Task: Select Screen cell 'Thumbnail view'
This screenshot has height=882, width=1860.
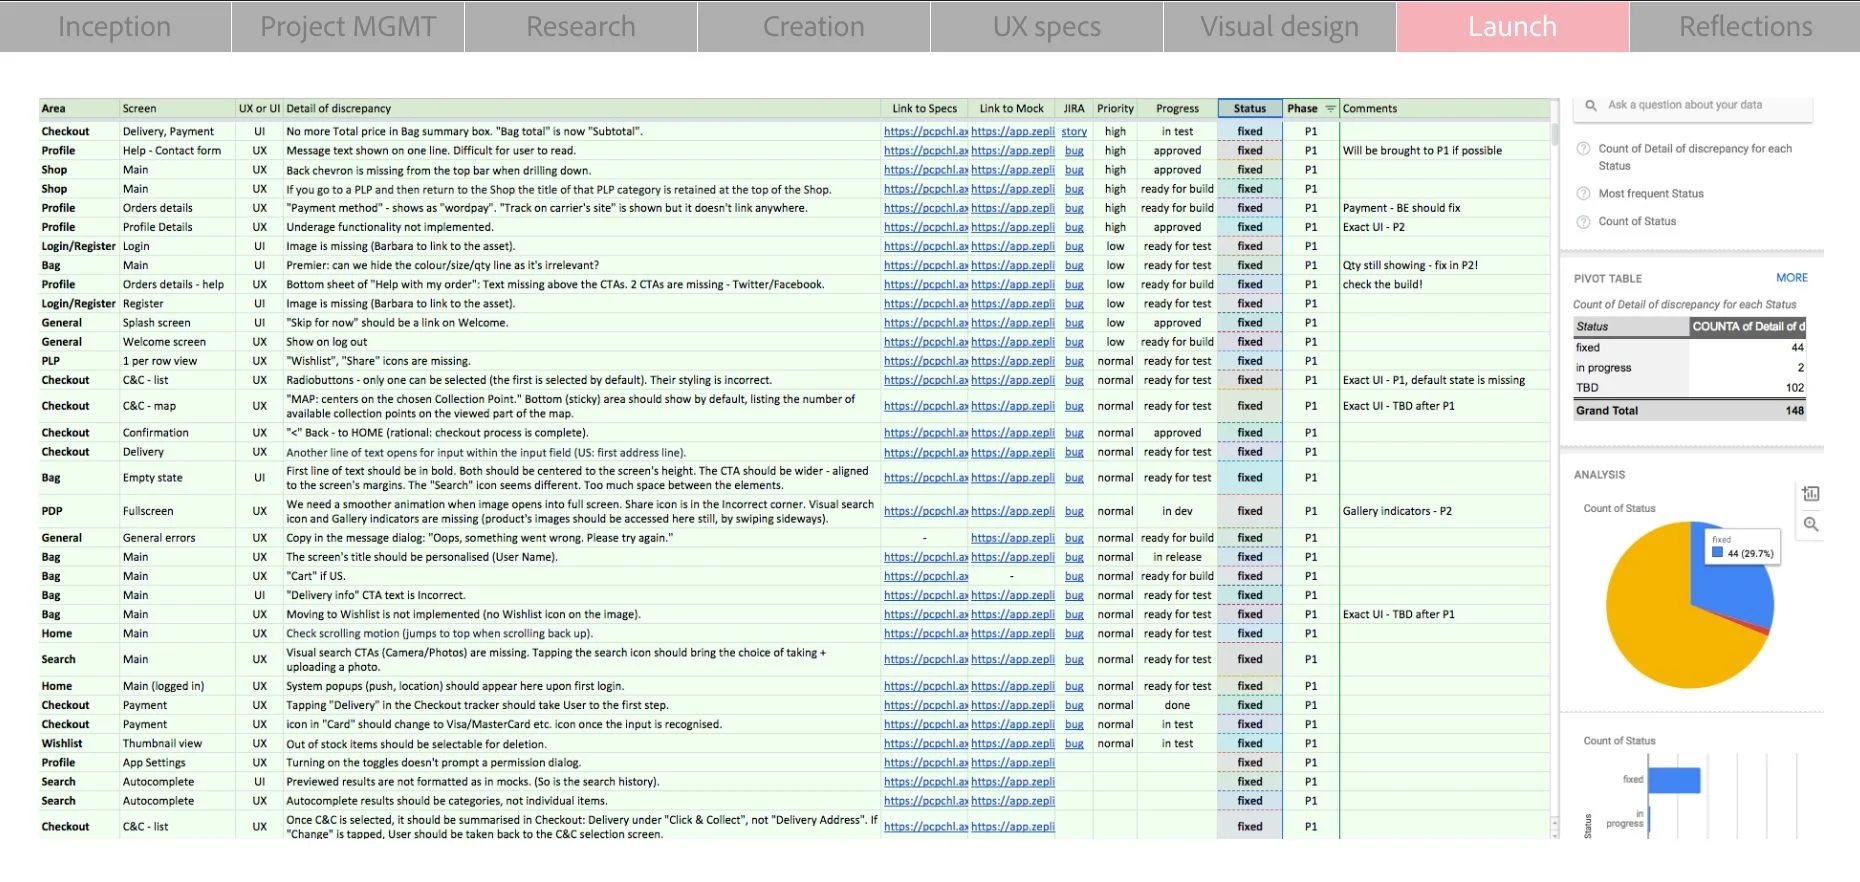Action: [177, 744]
